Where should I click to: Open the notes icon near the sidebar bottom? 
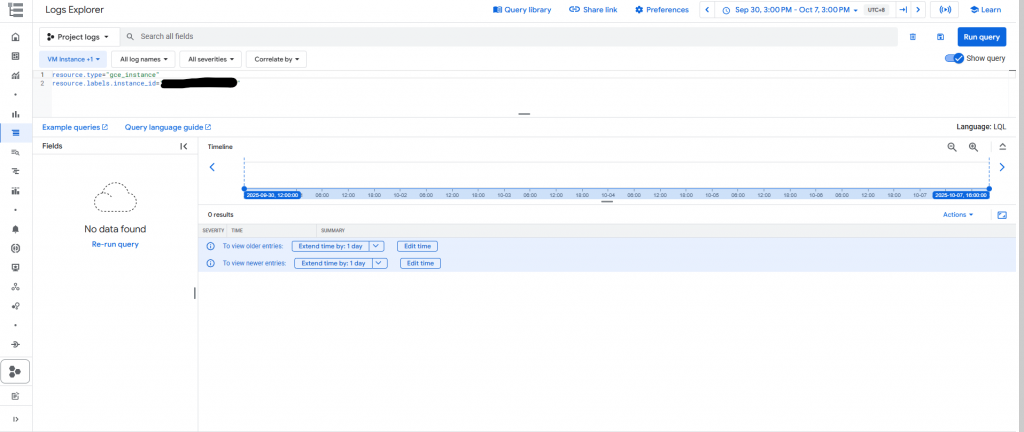[x=16, y=396]
